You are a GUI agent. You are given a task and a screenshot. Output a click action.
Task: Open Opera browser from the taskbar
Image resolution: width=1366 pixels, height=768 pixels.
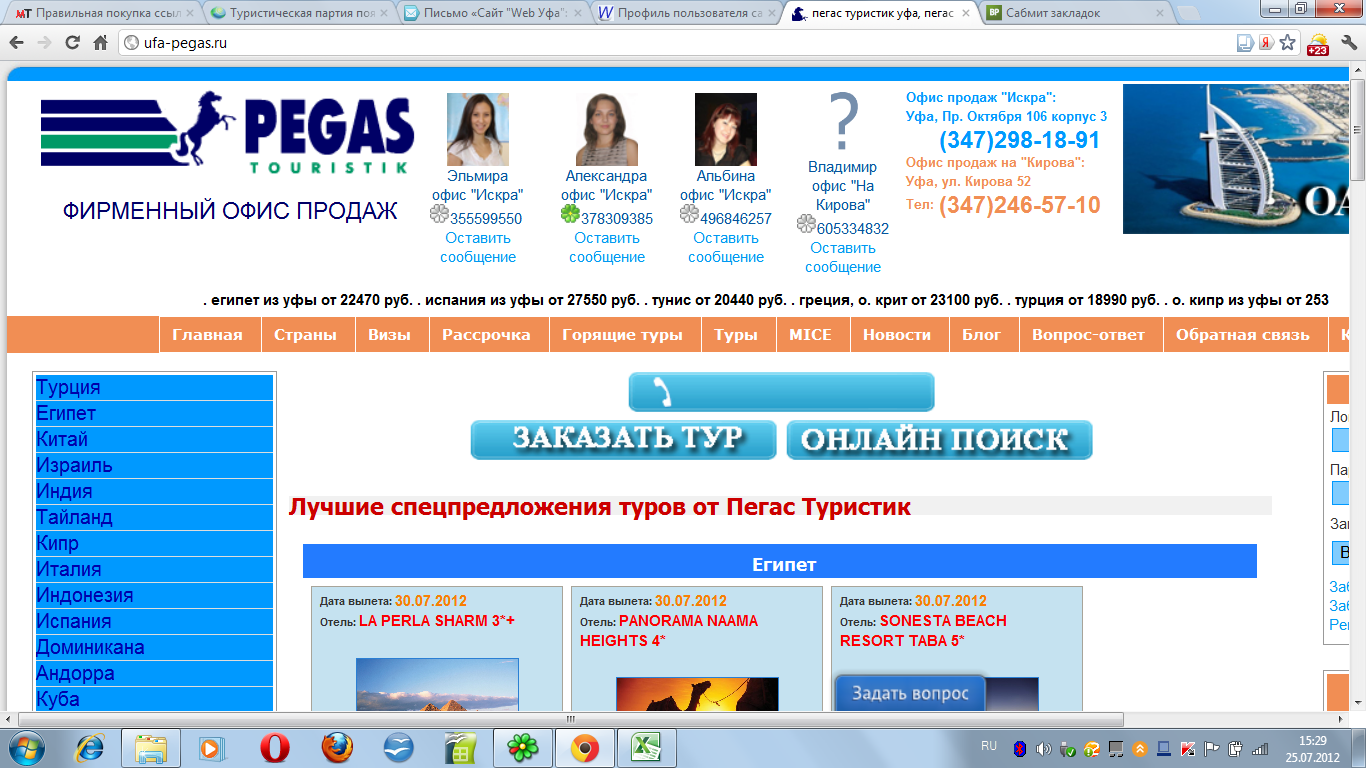tap(275, 748)
